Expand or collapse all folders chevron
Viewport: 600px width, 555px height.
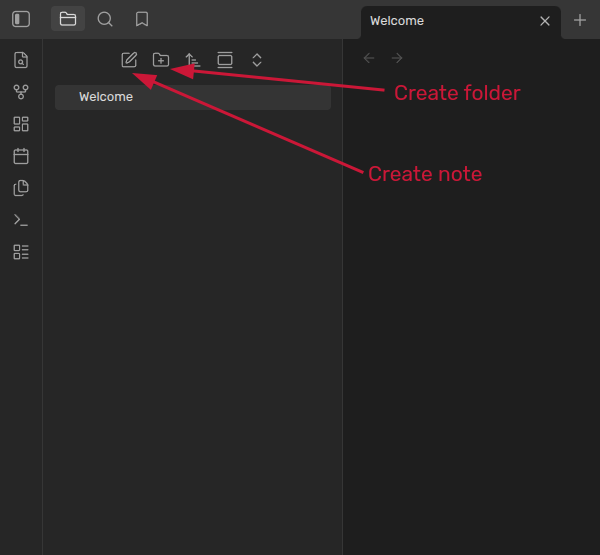coord(257,60)
